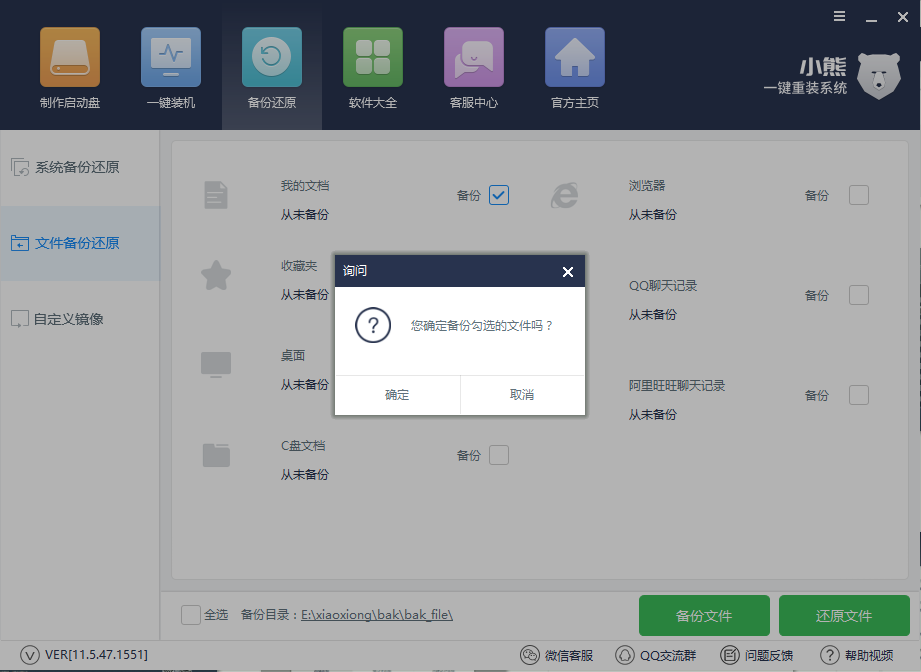Click the 问题反馈 feedback icon
Screen dimensions: 921x672
730,654
